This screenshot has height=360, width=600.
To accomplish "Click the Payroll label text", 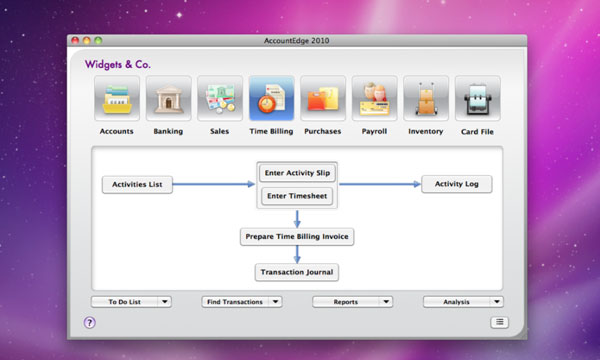I will pos(374,131).
